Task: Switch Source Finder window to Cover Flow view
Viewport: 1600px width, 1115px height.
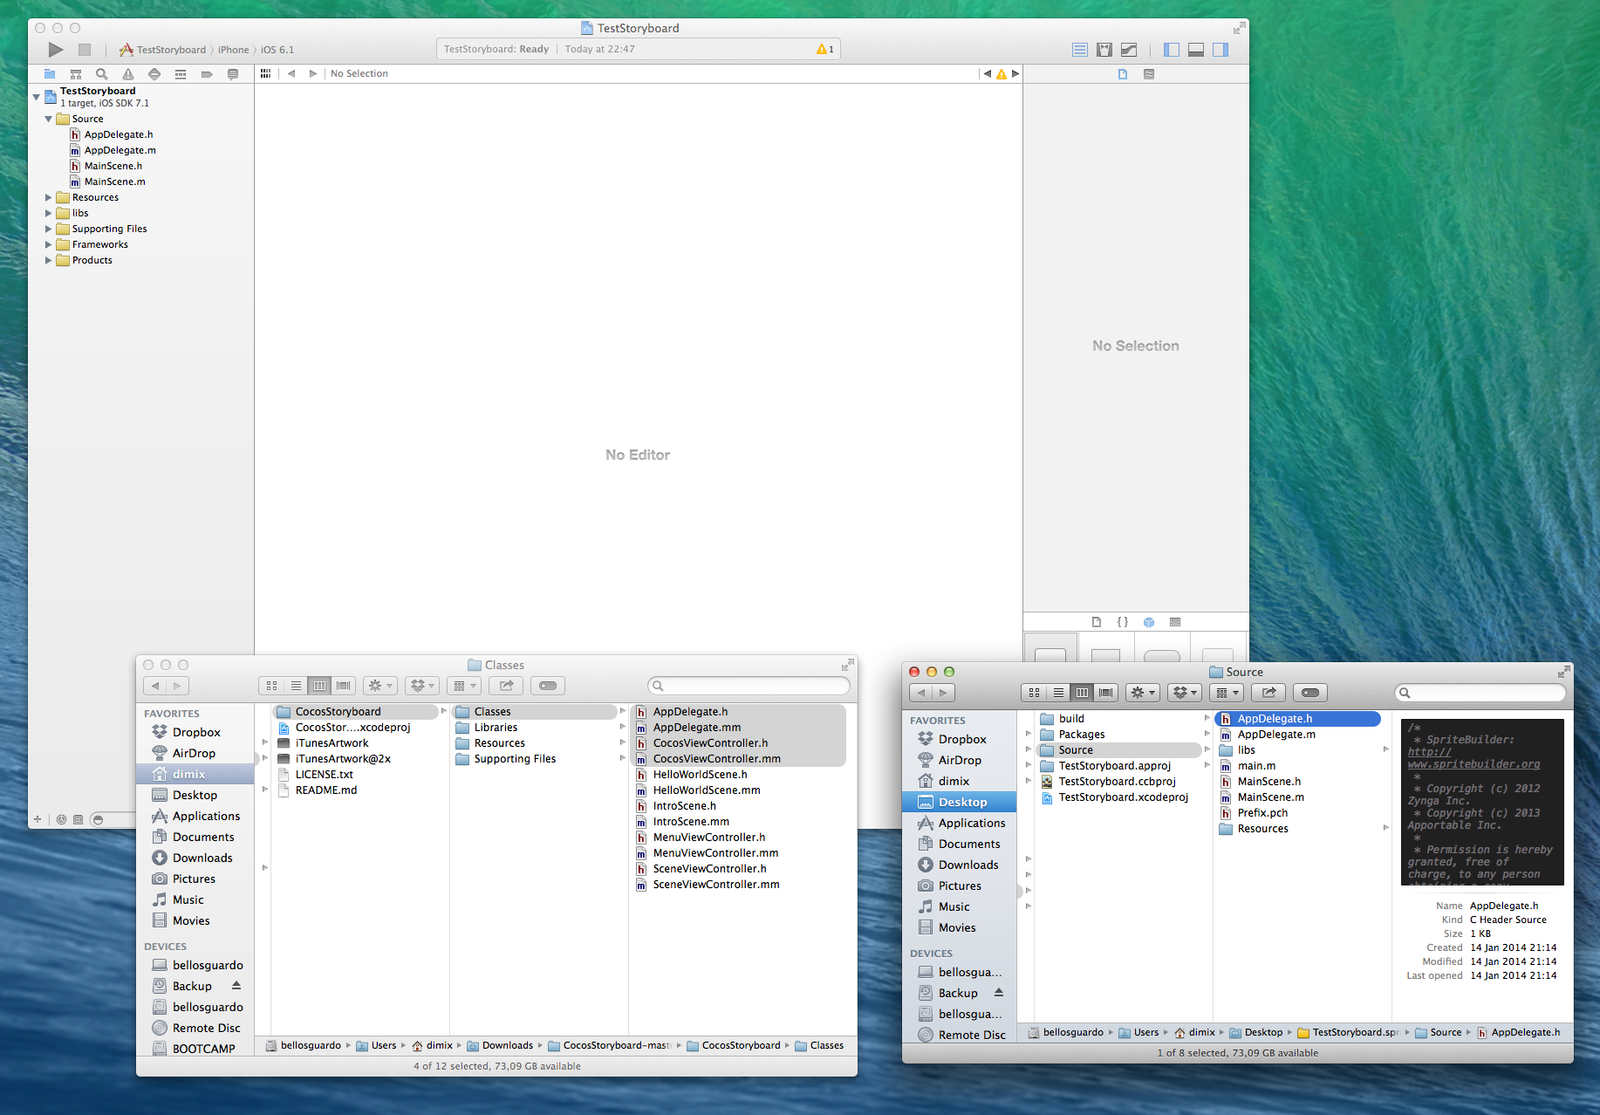Action: tap(1106, 692)
